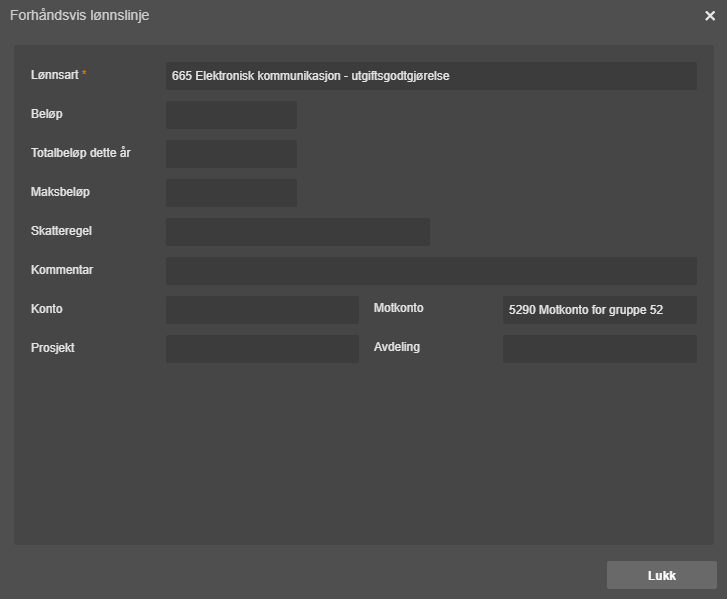Click the Motkonto label

[398, 308]
